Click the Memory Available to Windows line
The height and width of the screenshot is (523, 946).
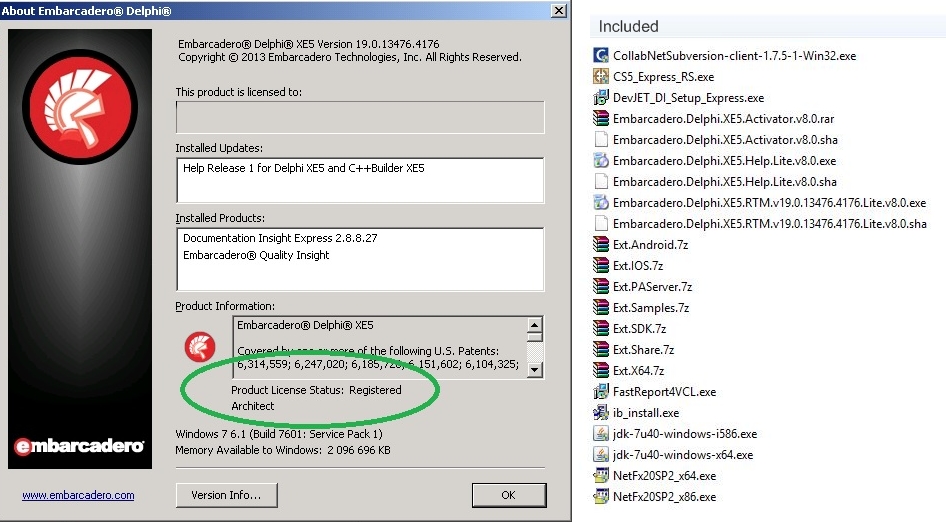click(283, 450)
